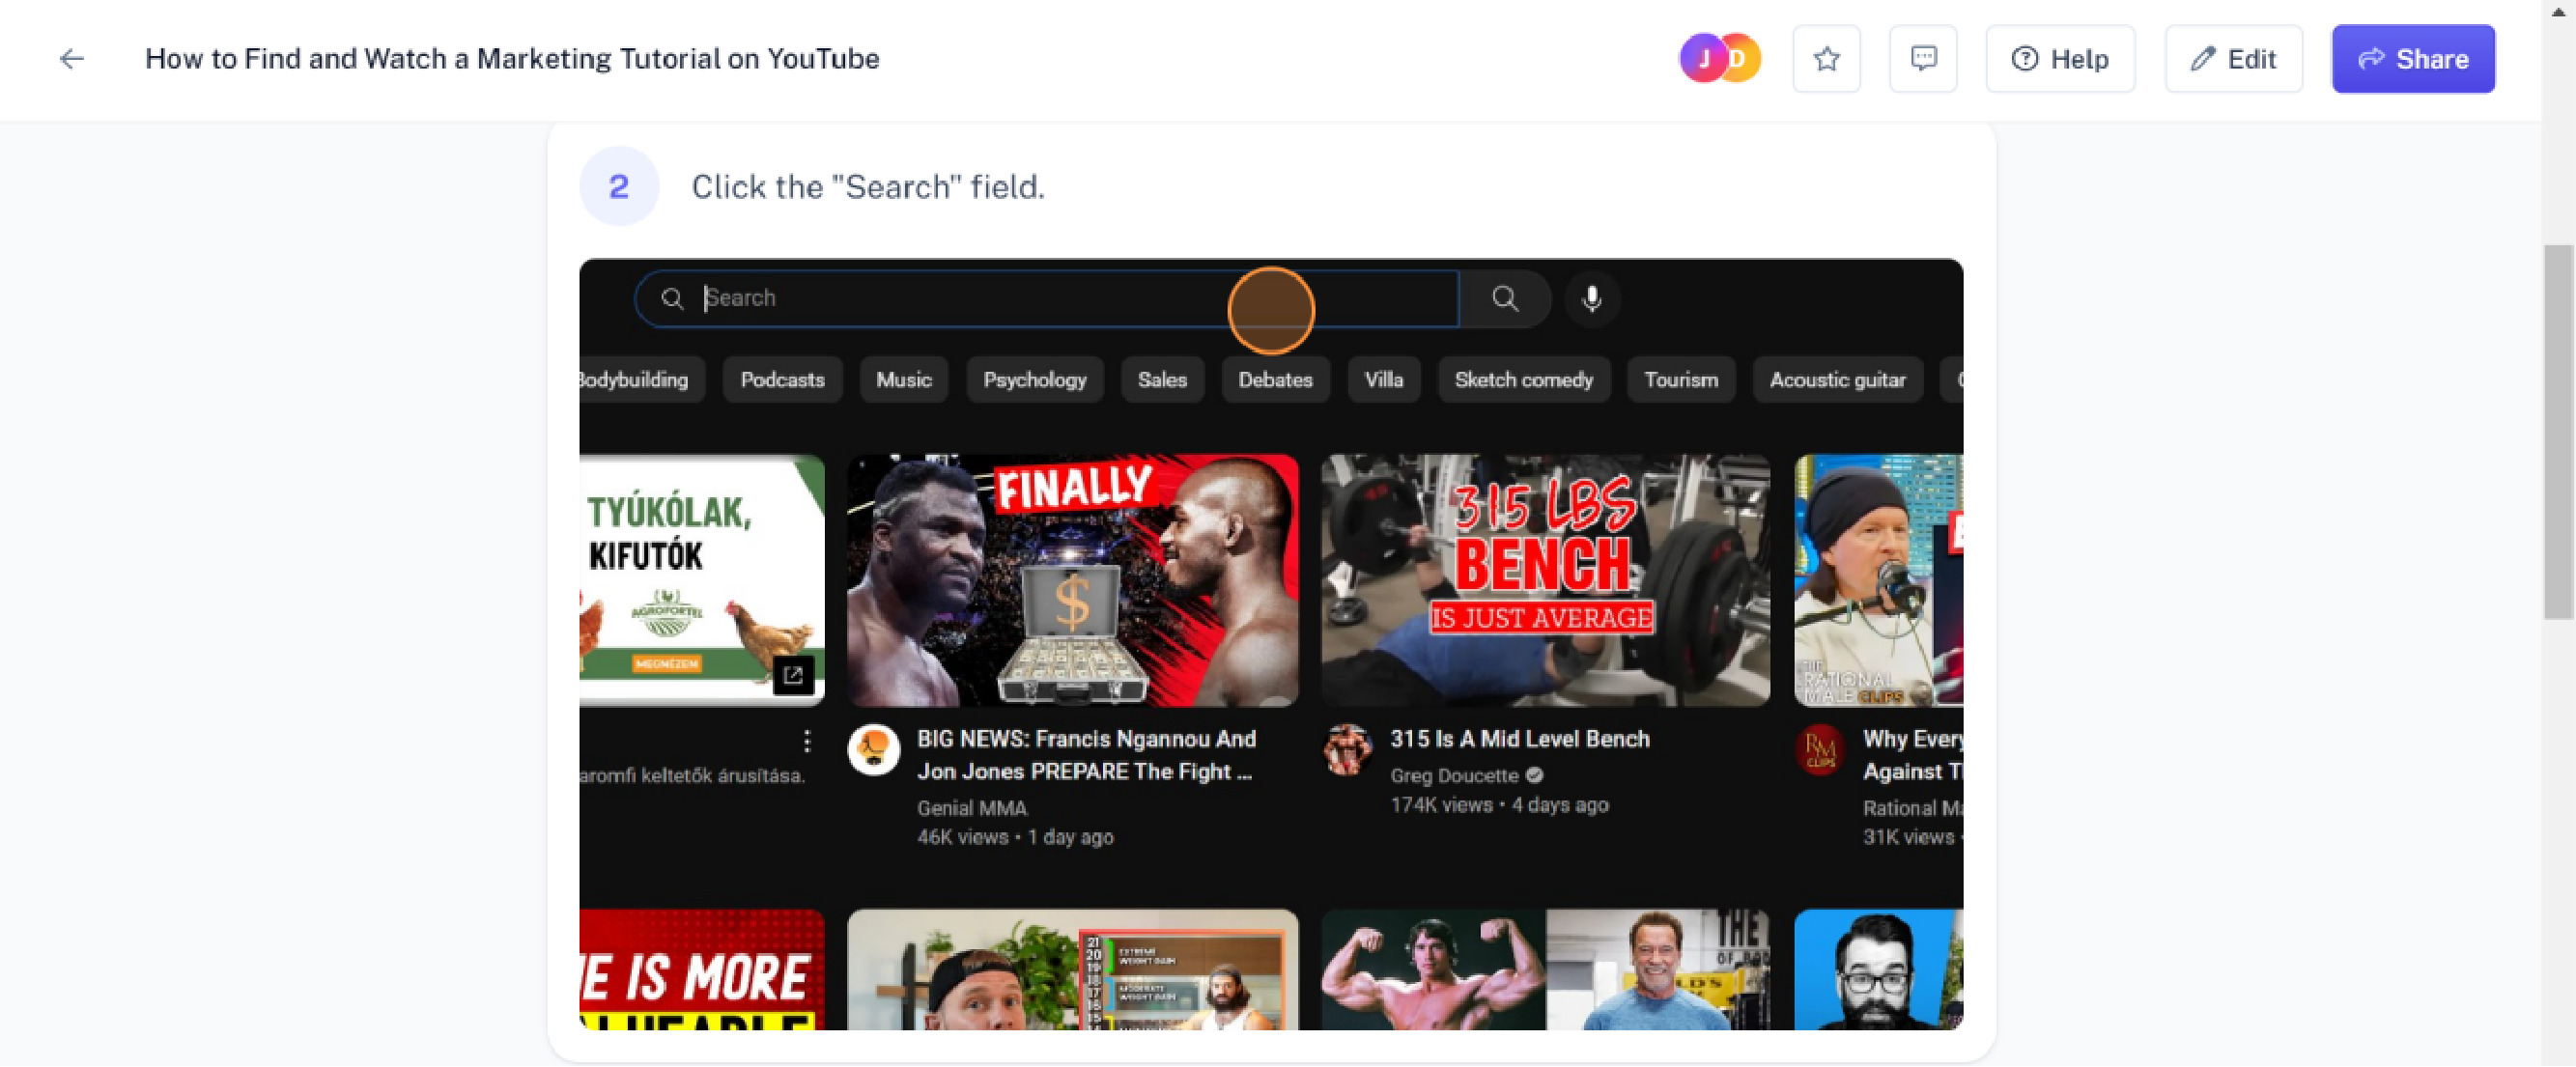This screenshot has width=2576, height=1067.
Task: Select the Podcasts category filter
Action: pyautogui.click(x=782, y=379)
